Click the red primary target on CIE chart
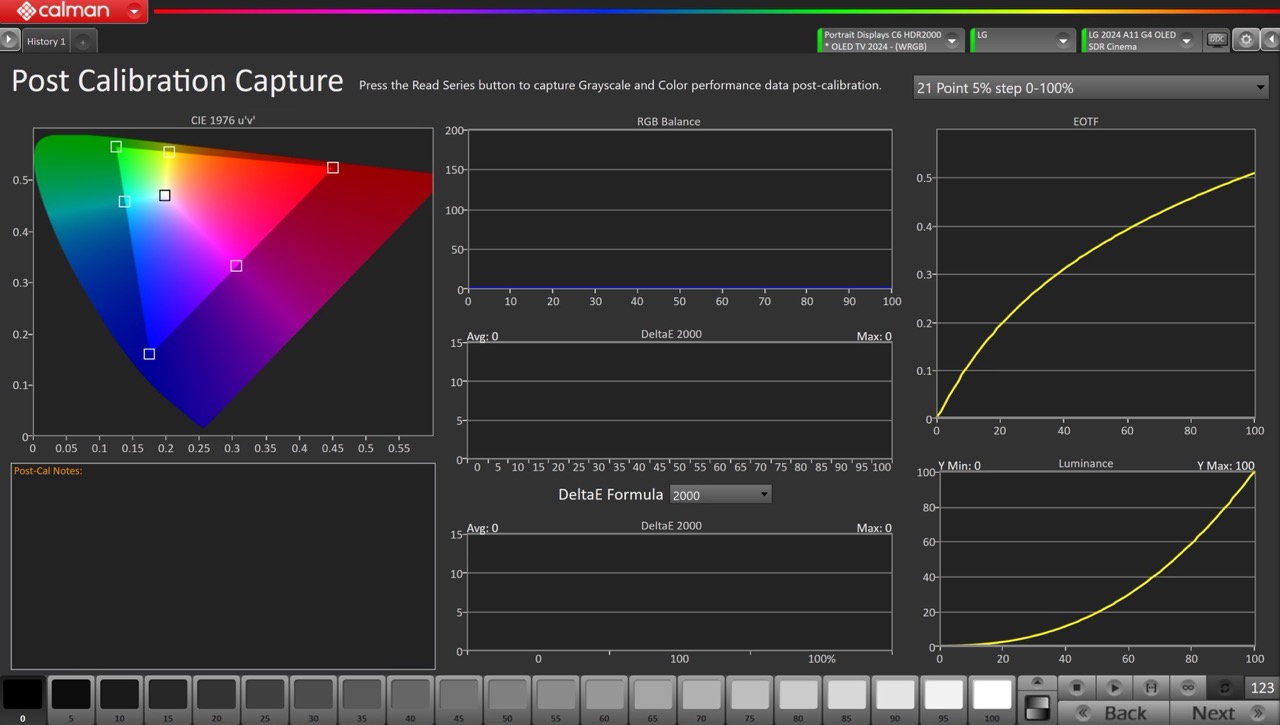 pos(333,168)
